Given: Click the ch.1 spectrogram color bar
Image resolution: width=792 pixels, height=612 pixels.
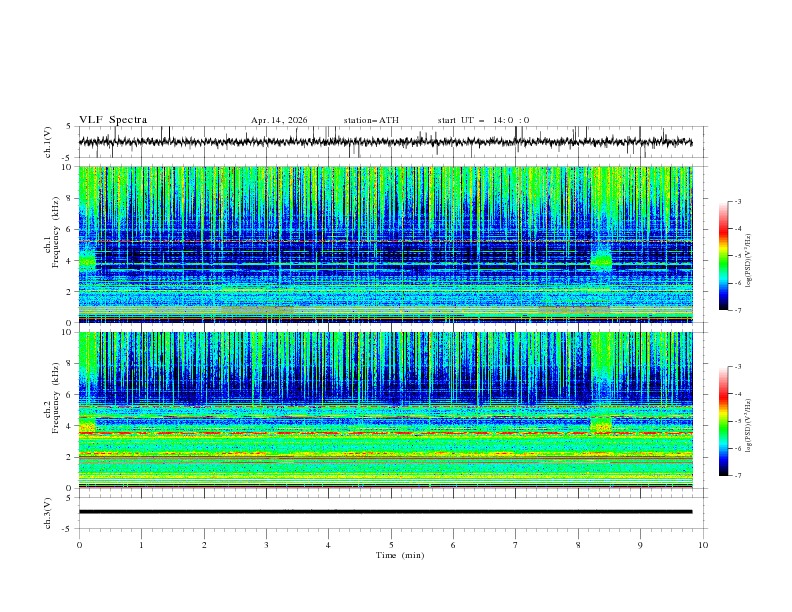Looking at the screenshot, I should pos(723,255).
